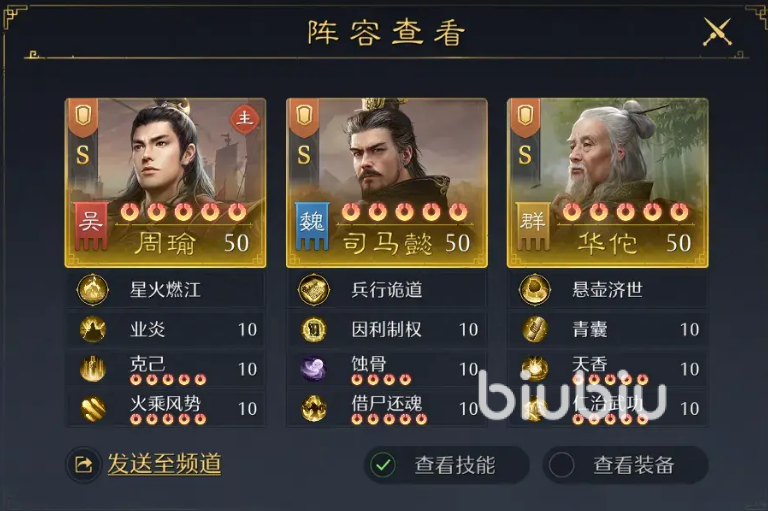Screen dimensions: 768x511
Task: Open the 周瑜 hero card
Action: pos(166,183)
